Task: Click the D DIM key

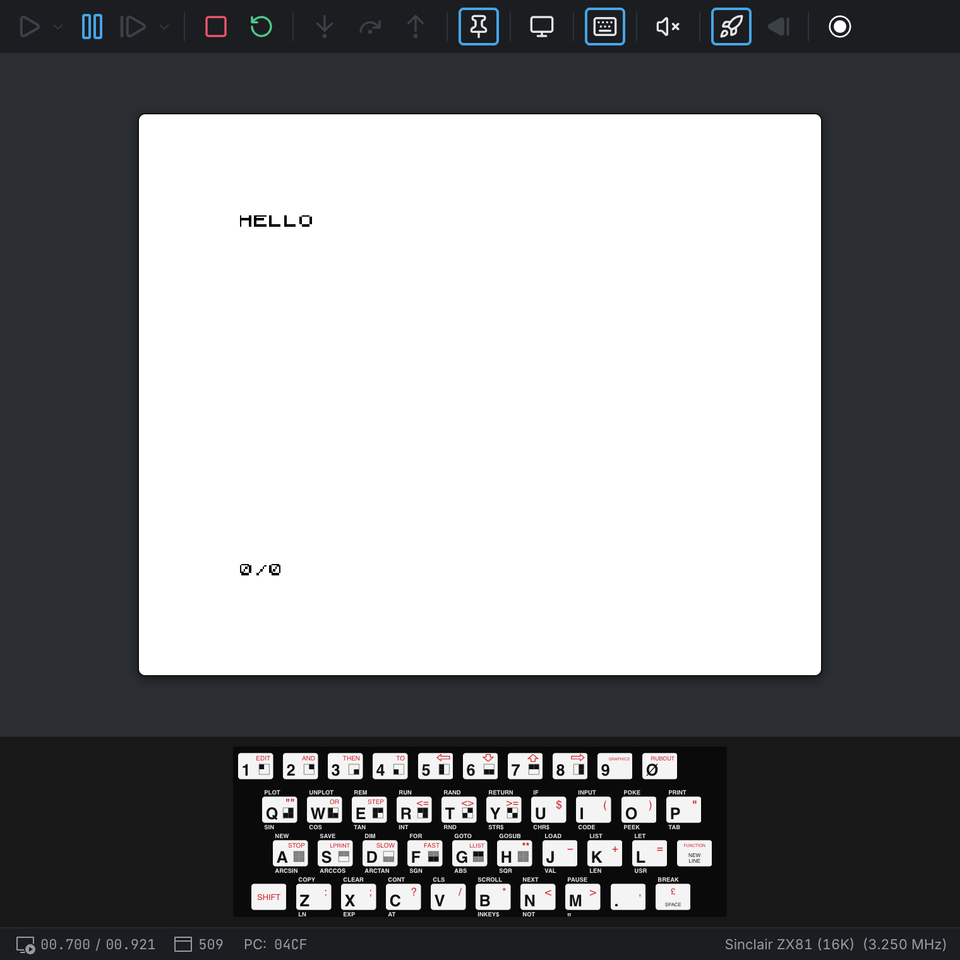Action: pos(380,853)
